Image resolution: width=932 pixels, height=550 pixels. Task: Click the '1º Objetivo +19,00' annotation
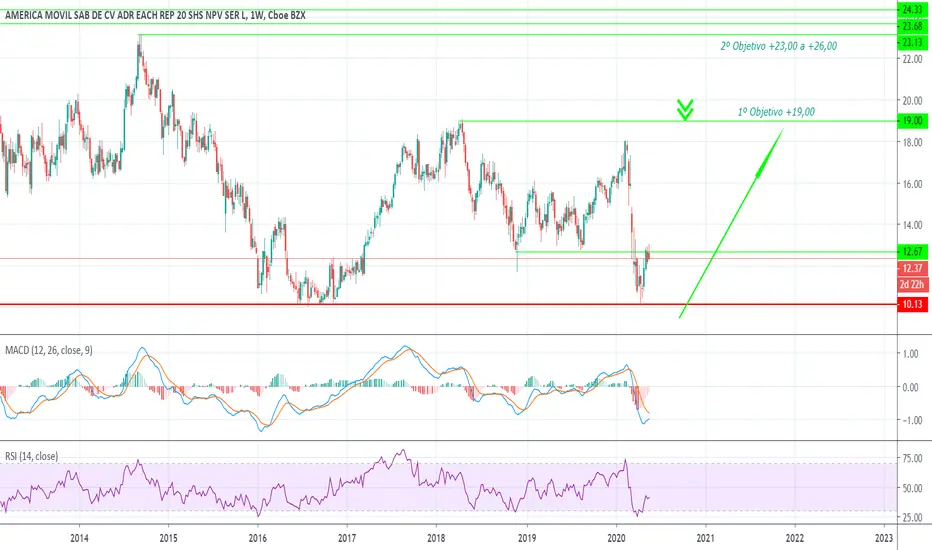click(776, 112)
